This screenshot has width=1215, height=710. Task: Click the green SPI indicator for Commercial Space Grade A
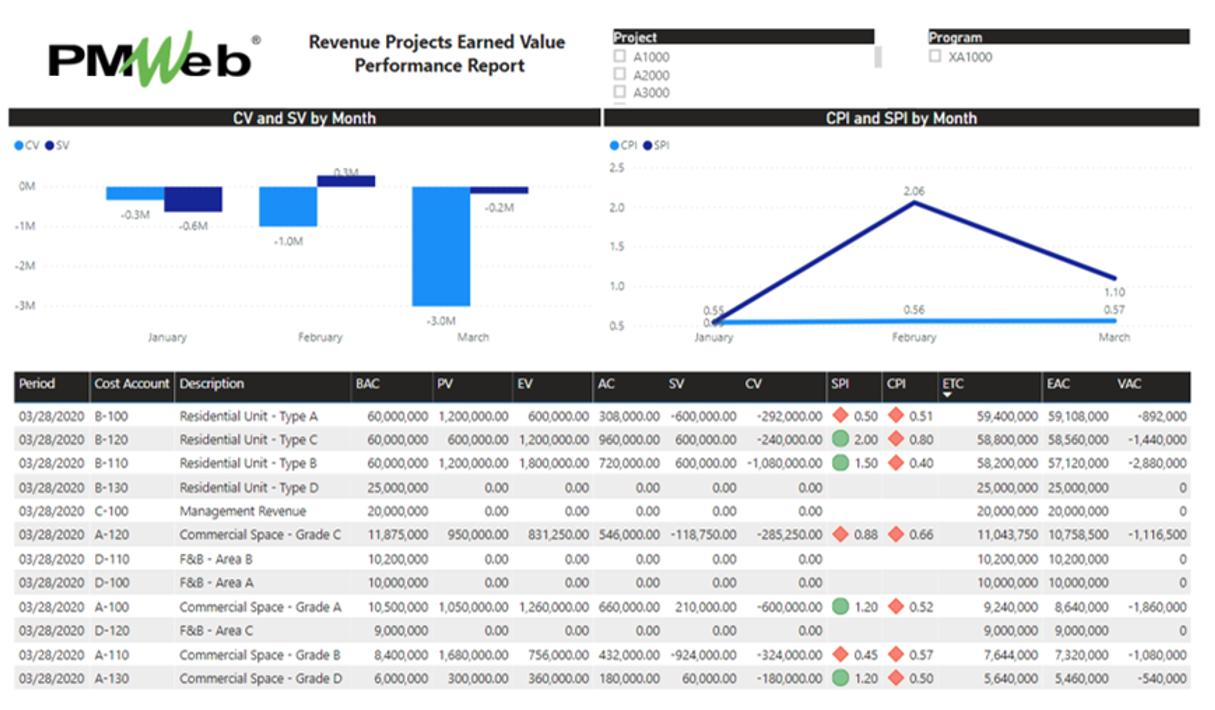coord(841,607)
